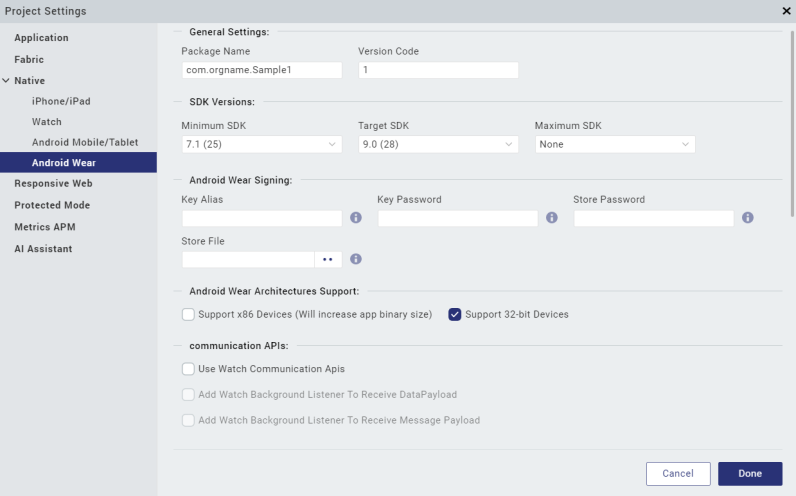Enable Use Watch Communication Apis
This screenshot has height=496, width=796.
[x=188, y=369]
